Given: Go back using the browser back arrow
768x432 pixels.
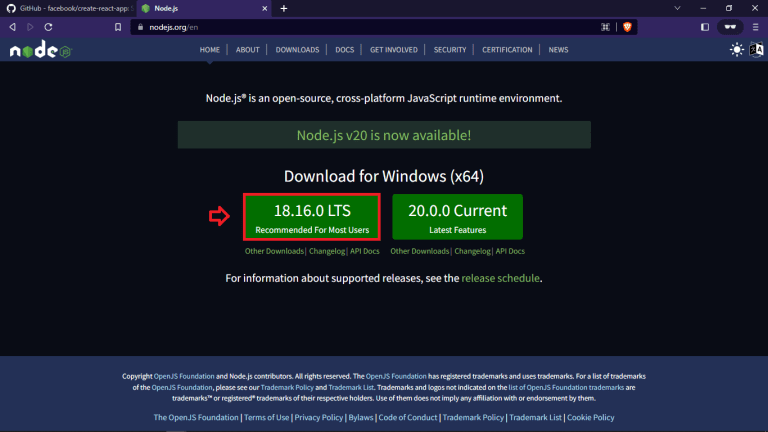Looking at the screenshot, I should point(12,27).
